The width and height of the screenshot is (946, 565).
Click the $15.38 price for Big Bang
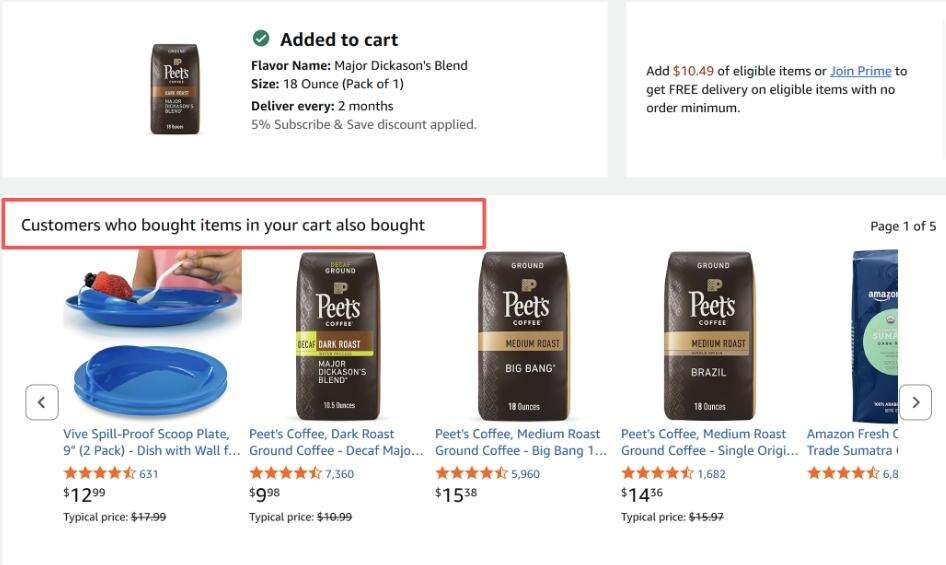click(456, 494)
